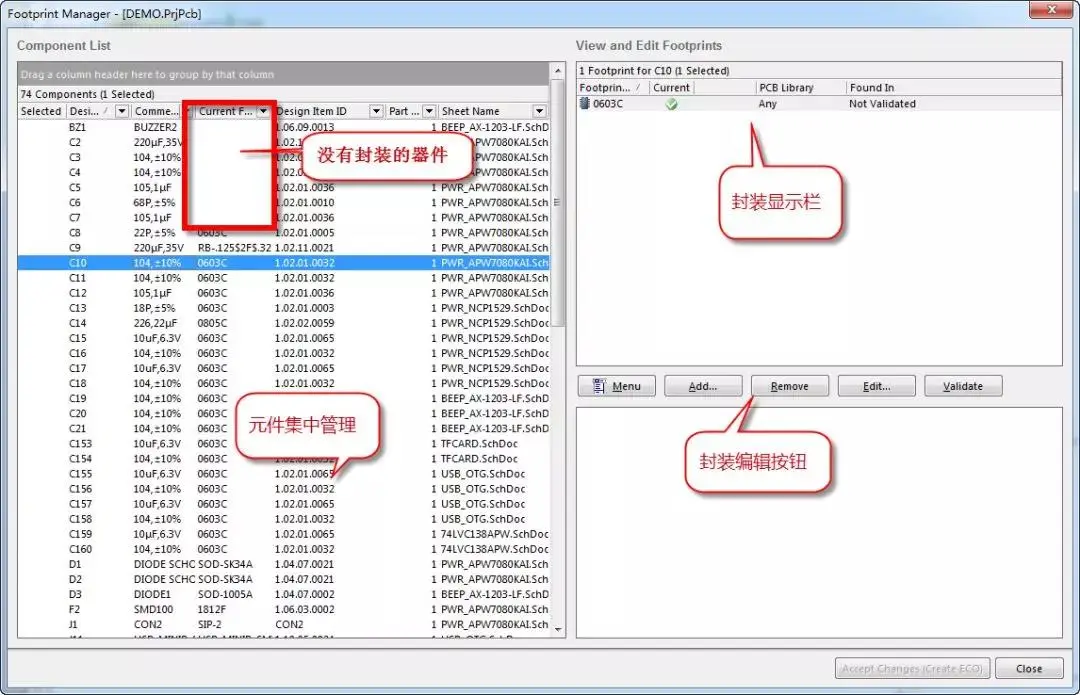Open the Edit... footprint dialog
This screenshot has width=1080, height=695.
877,386
